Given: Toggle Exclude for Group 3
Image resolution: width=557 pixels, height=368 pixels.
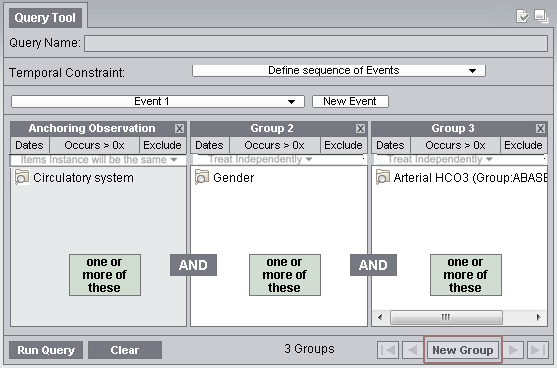Looking at the screenshot, I should coord(523,145).
